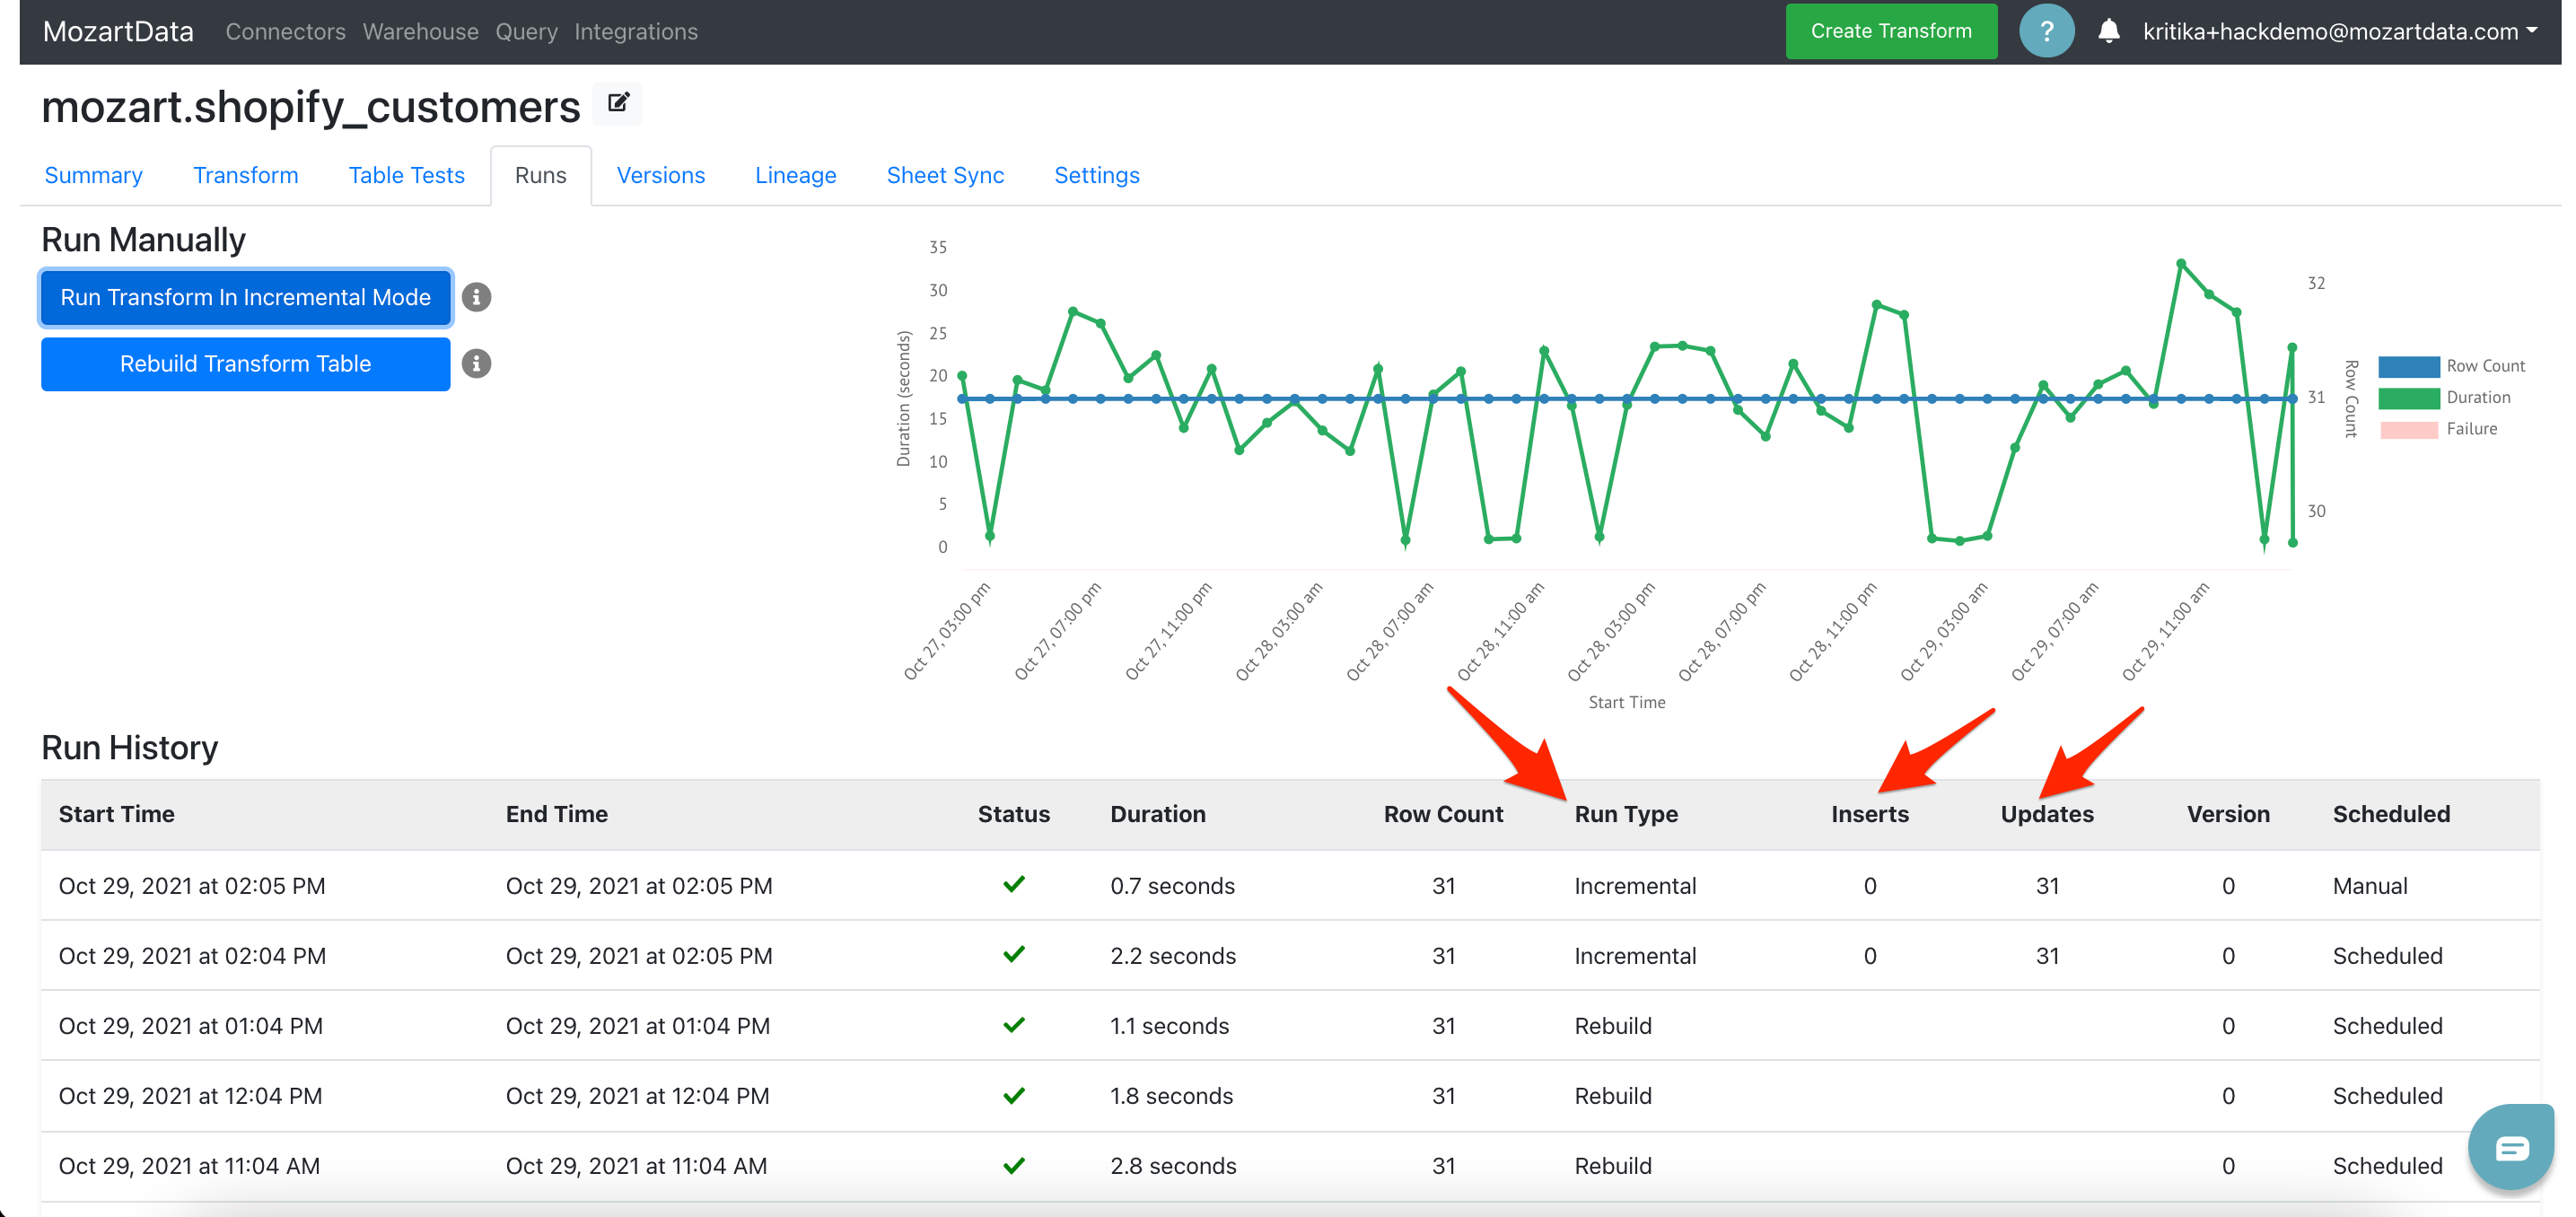The height and width of the screenshot is (1217, 2576).
Task: Open the help question mark icon
Action: [x=2046, y=31]
